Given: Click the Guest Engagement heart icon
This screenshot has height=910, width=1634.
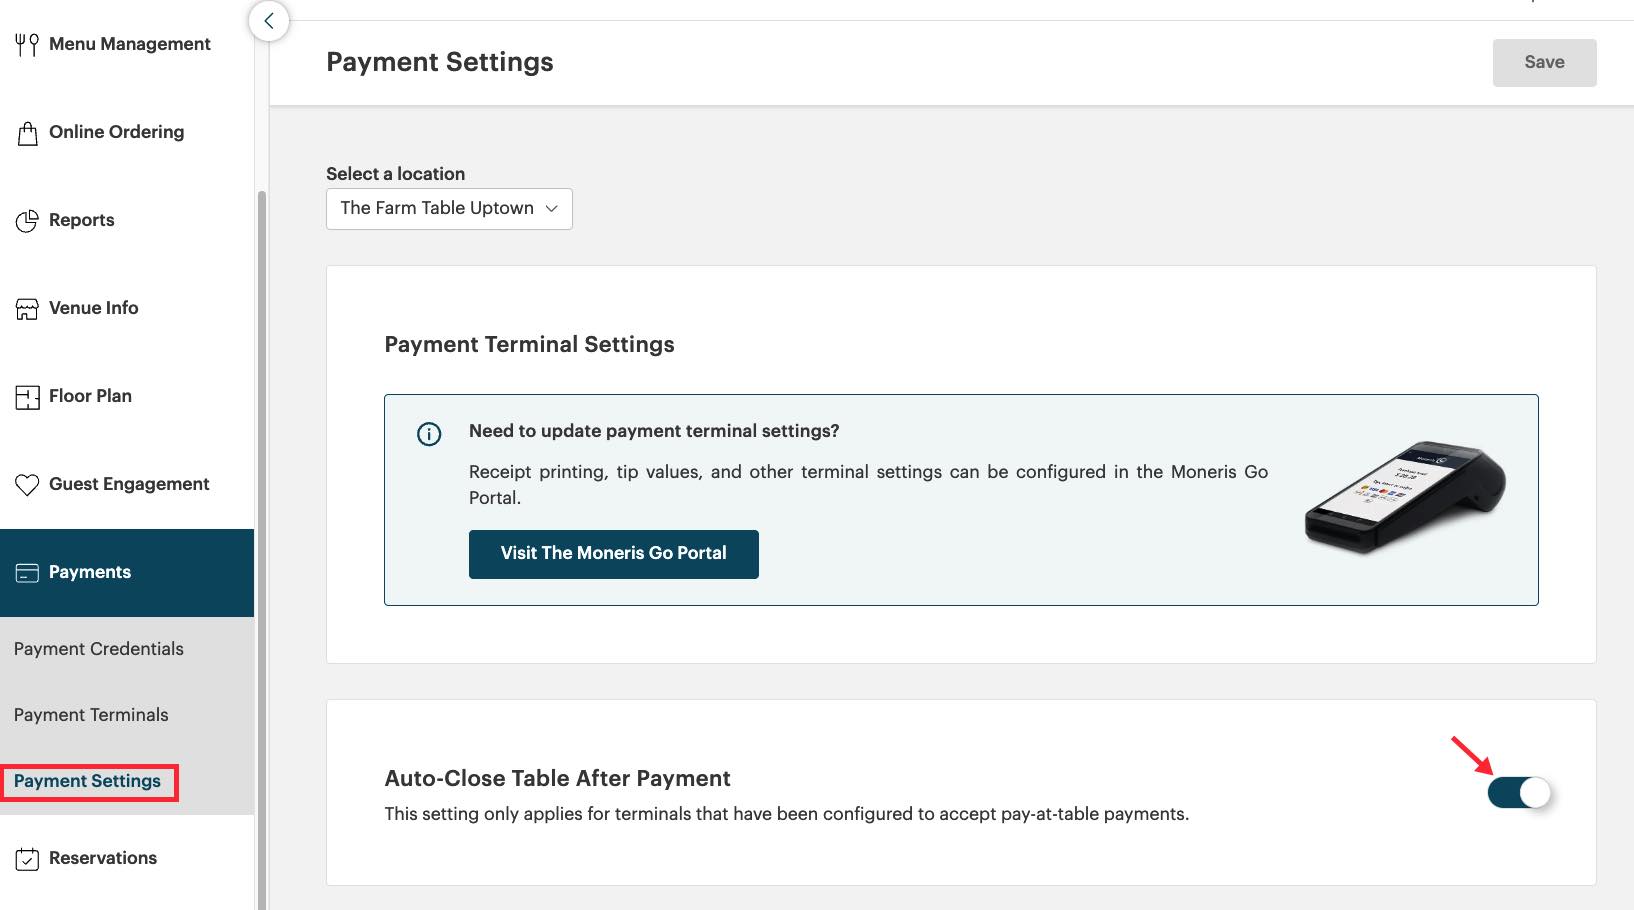Looking at the screenshot, I should pyautogui.click(x=27, y=485).
